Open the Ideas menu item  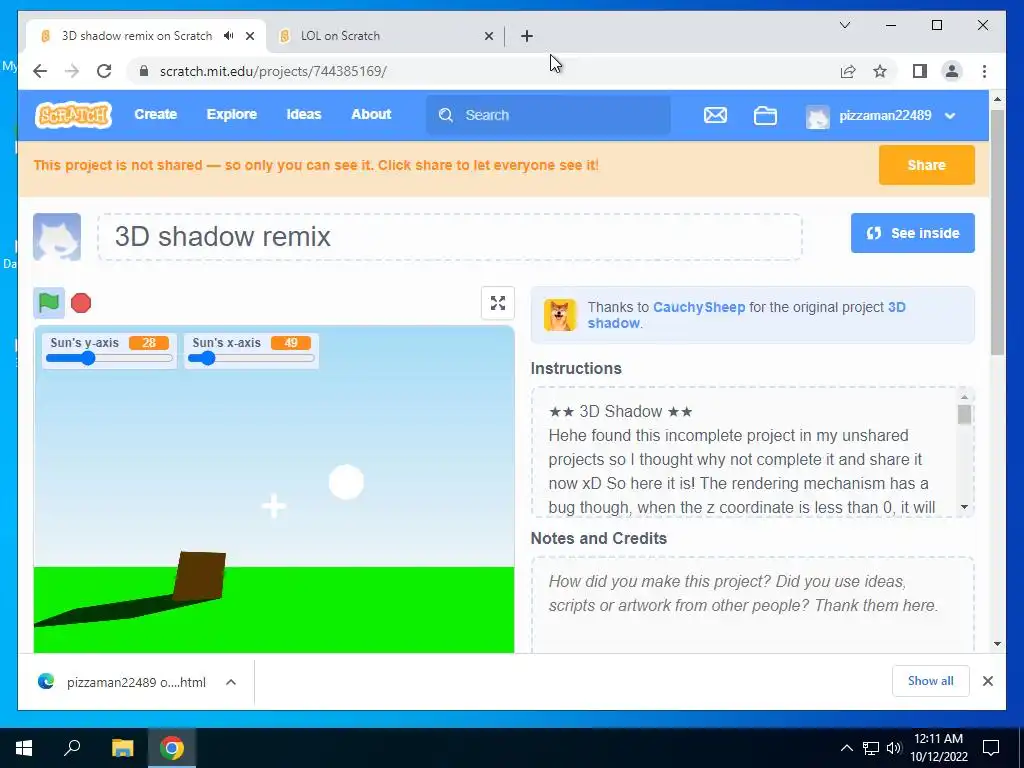pos(304,114)
